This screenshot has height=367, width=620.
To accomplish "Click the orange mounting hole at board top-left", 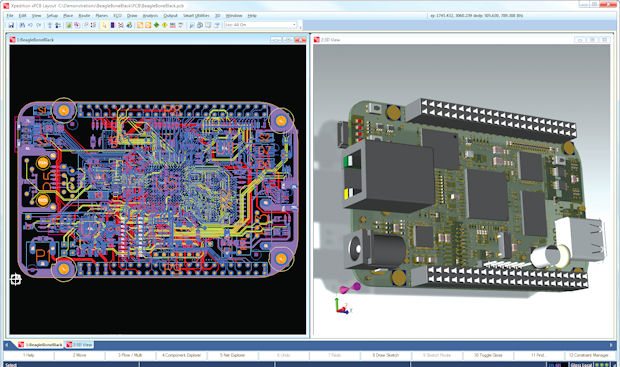I will [x=64, y=111].
